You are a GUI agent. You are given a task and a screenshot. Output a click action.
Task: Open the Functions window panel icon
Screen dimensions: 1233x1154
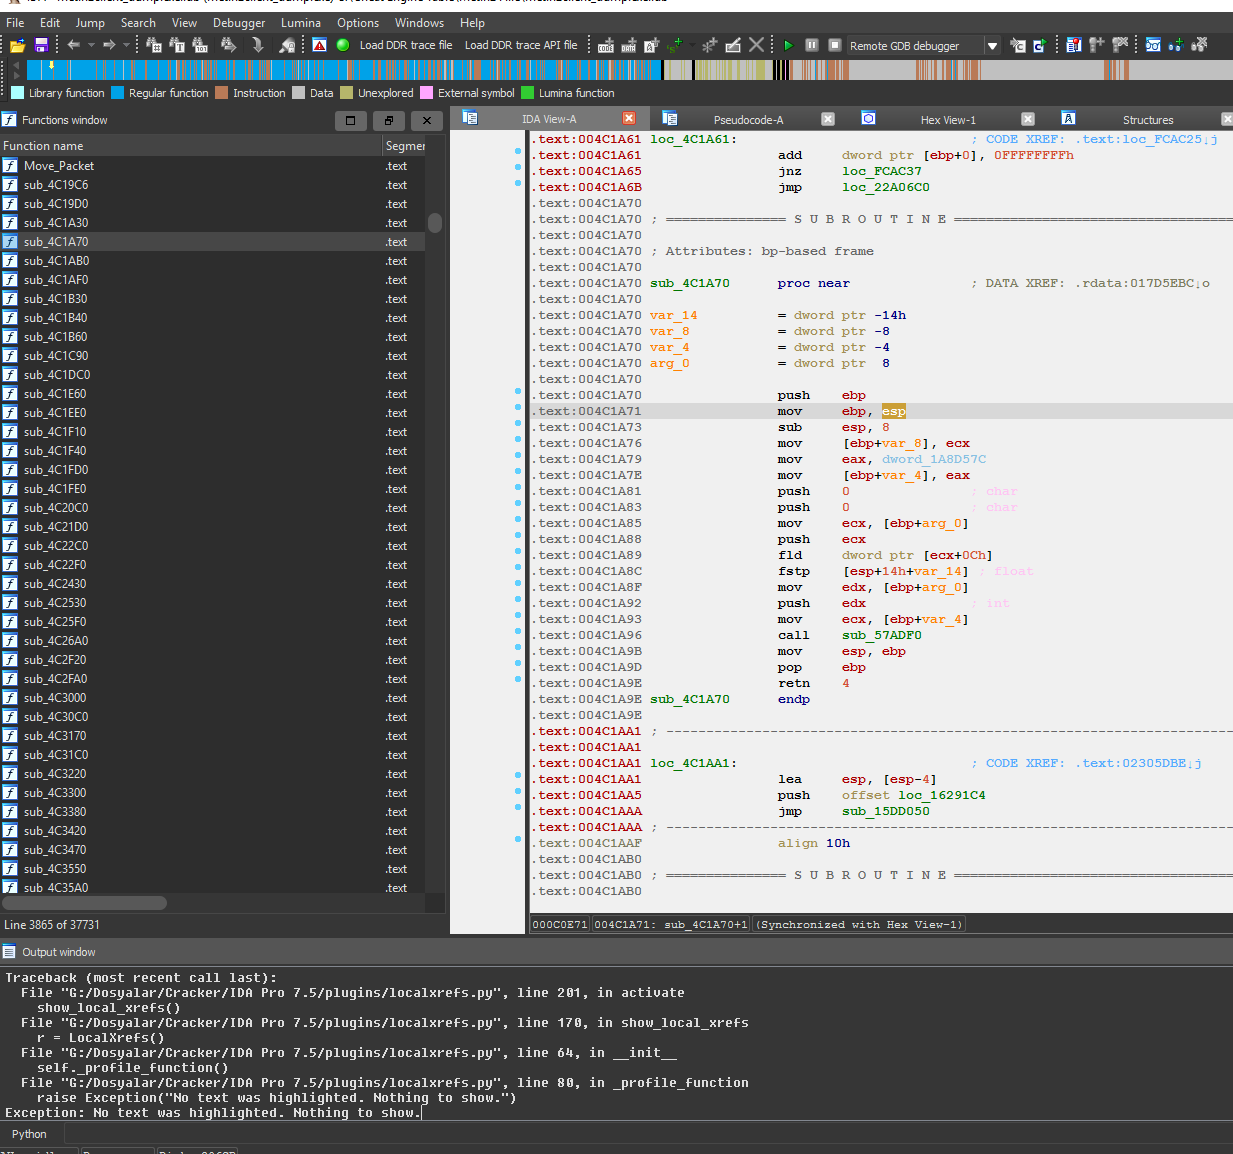pos(10,119)
